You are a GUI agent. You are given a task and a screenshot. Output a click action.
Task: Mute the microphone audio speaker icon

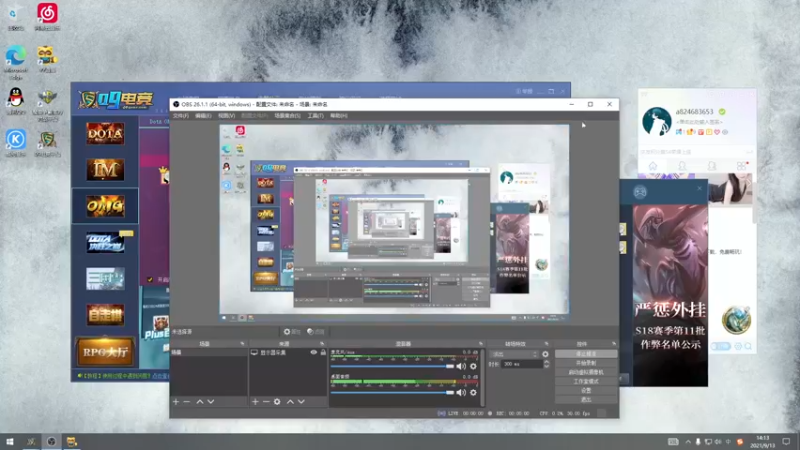click(461, 366)
